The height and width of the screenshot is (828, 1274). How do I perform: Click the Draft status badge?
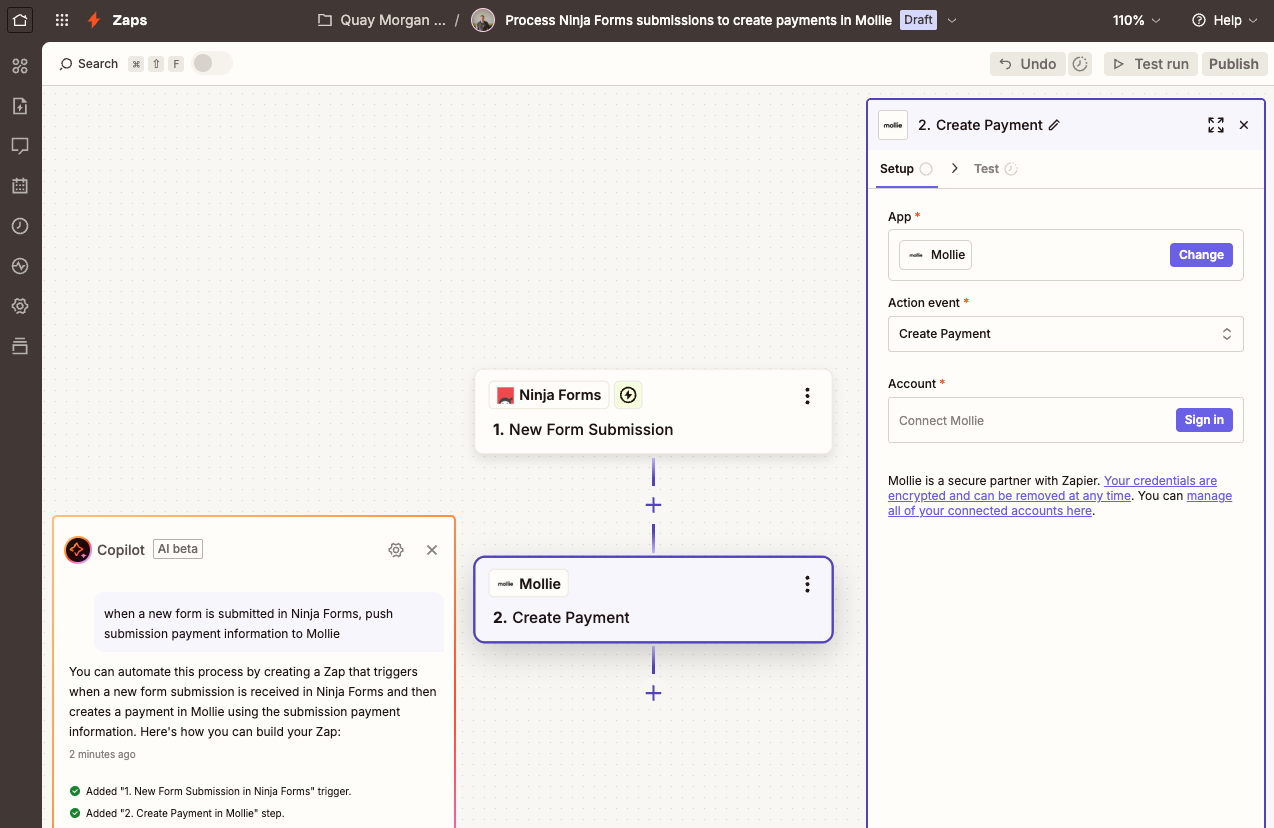coord(918,20)
